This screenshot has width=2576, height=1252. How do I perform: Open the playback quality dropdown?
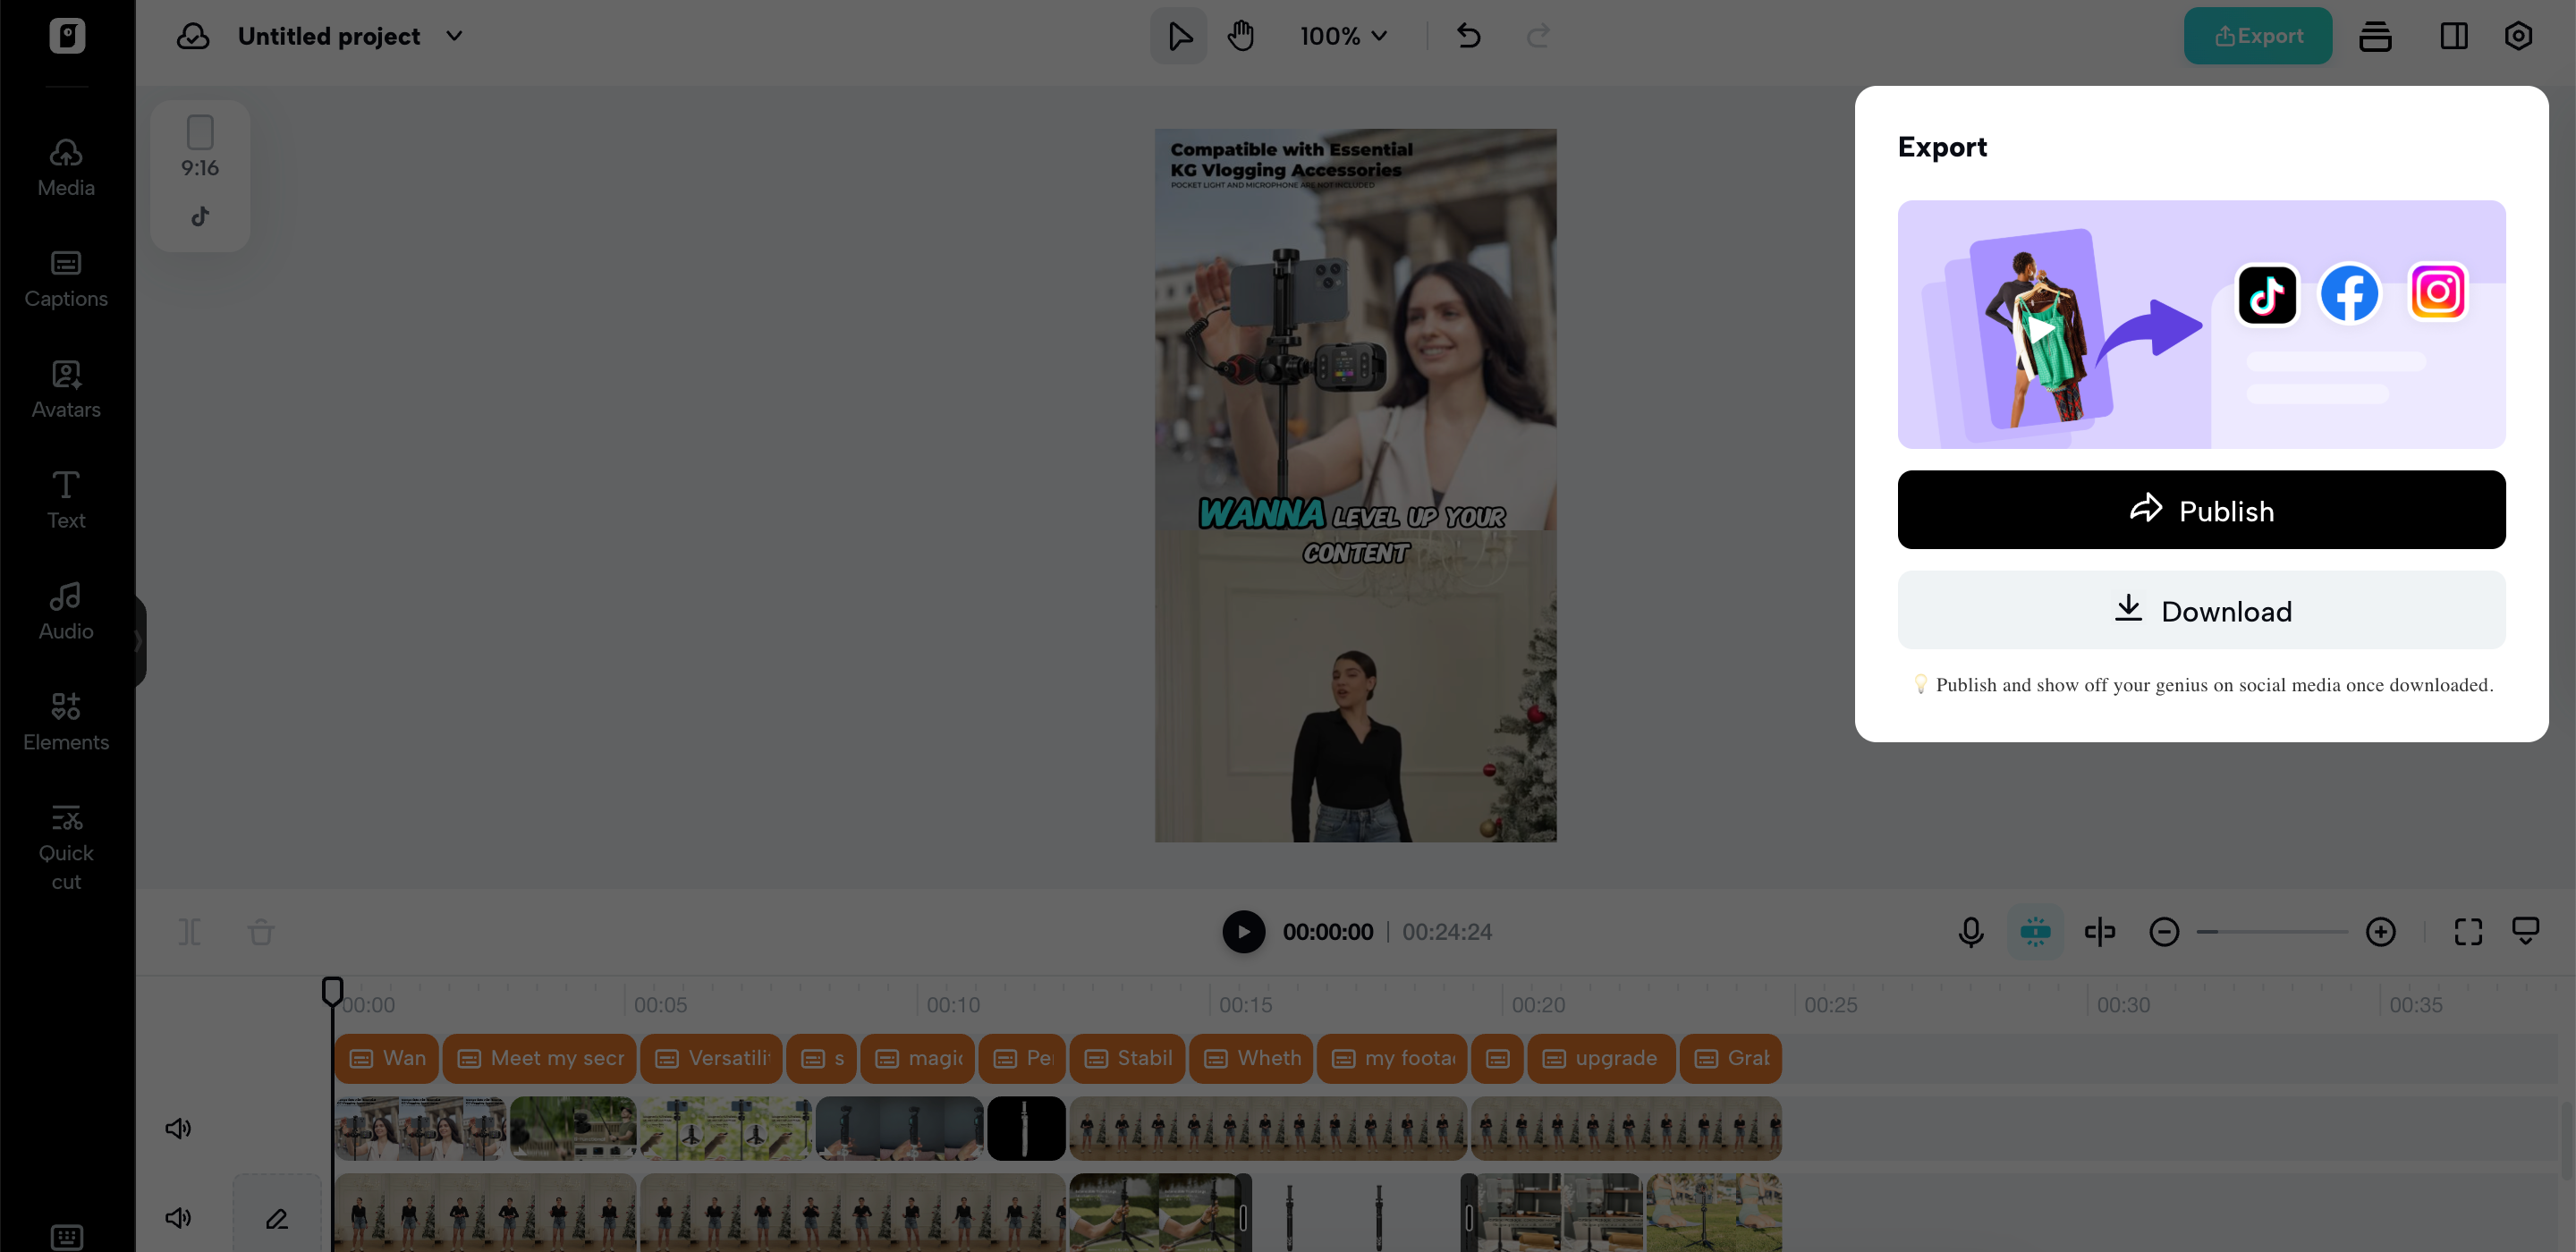click(2527, 931)
